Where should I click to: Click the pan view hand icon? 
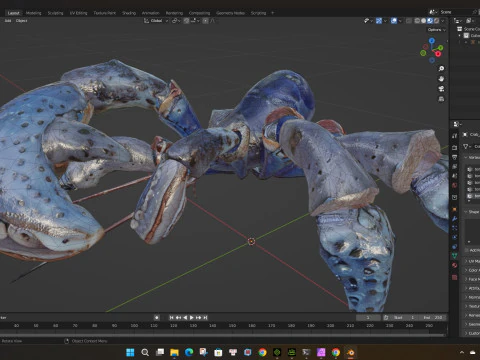pos(441,79)
